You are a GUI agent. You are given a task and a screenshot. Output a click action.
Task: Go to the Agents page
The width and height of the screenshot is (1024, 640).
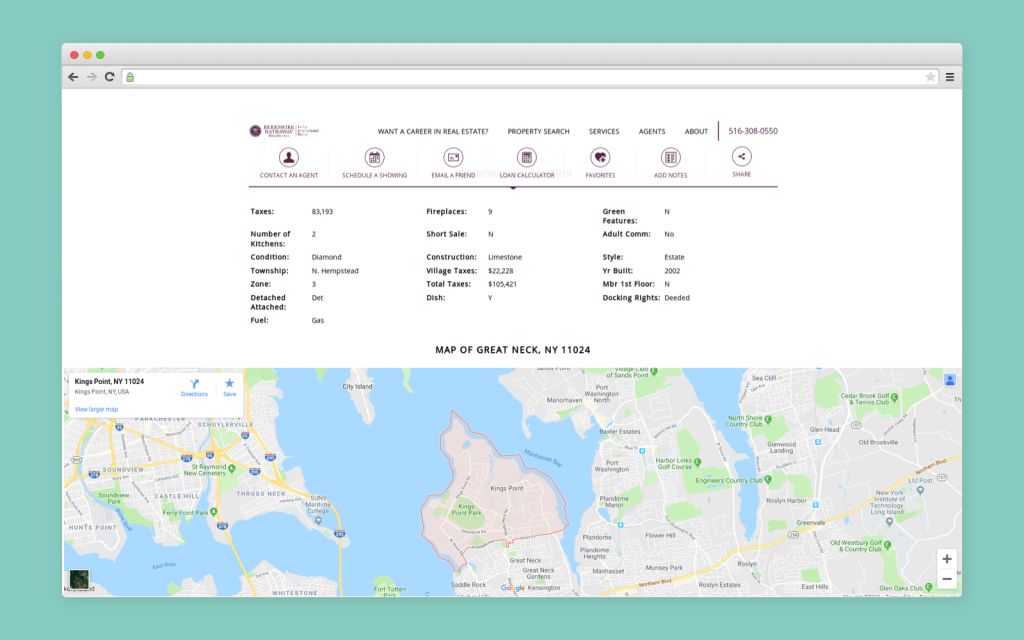[652, 132]
